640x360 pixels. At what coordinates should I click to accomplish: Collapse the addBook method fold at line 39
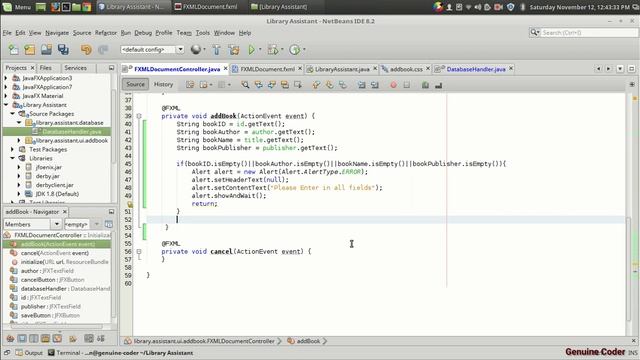pyautogui.click(x=139, y=116)
